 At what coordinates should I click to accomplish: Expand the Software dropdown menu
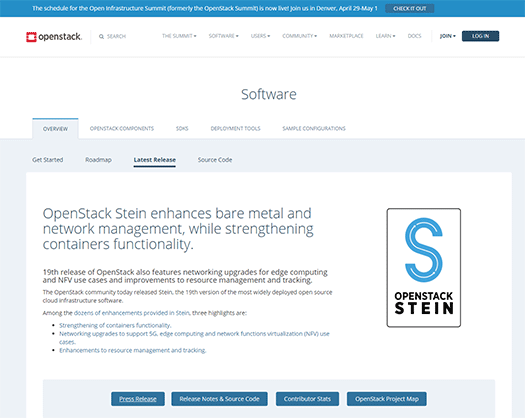(x=223, y=36)
